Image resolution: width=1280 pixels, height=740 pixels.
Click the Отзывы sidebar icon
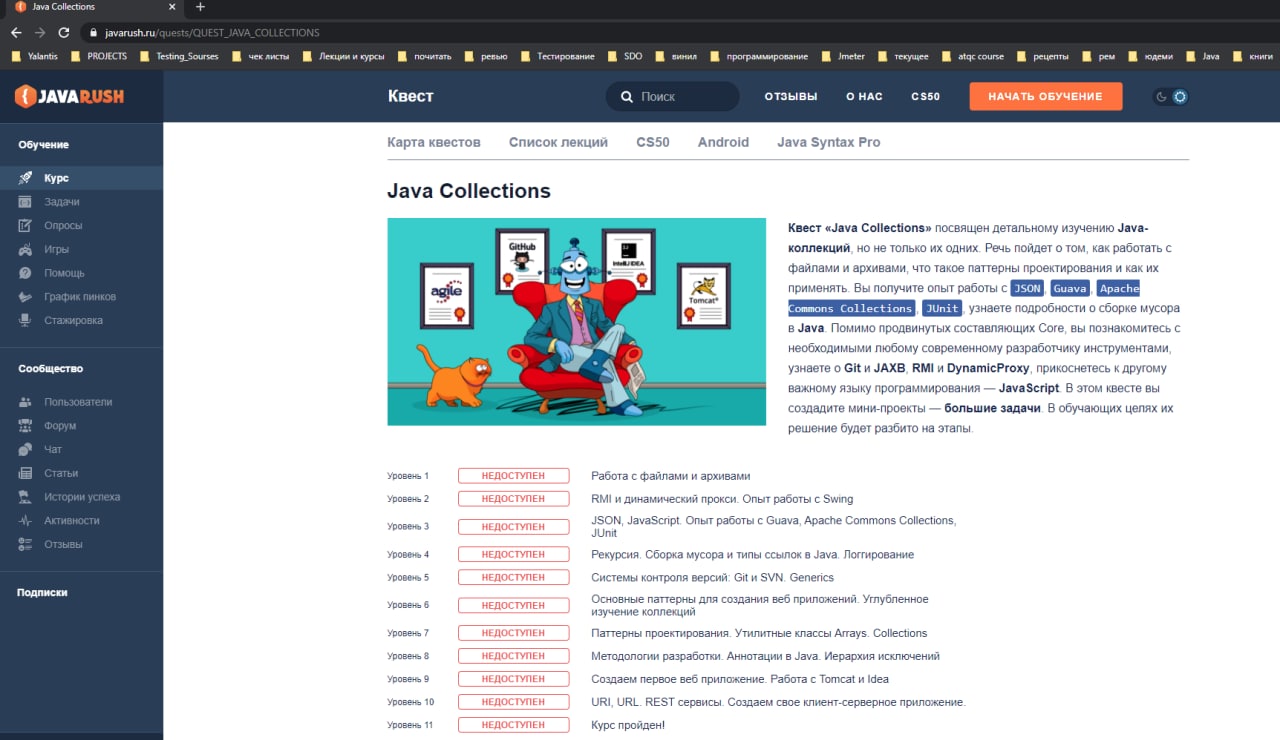click(x=25, y=545)
